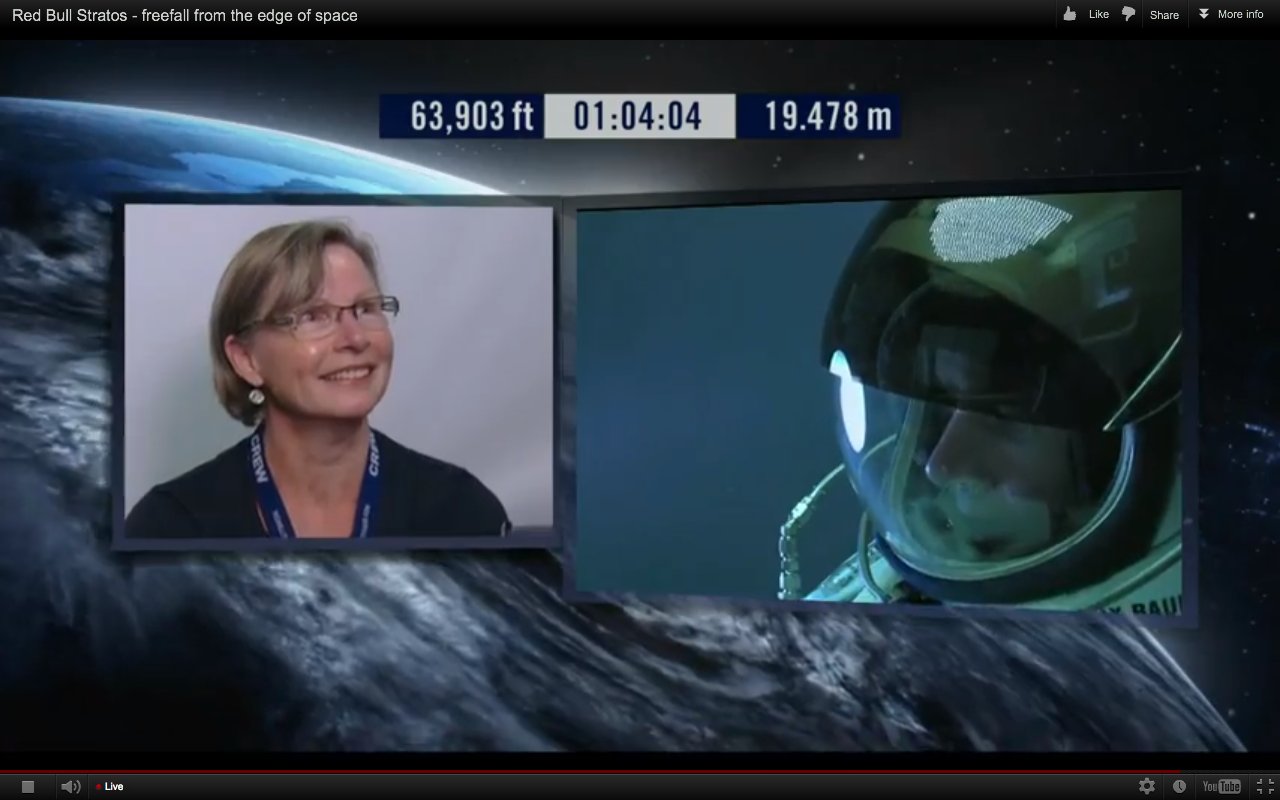Click the Like thumbs-up icon

click(1070, 14)
